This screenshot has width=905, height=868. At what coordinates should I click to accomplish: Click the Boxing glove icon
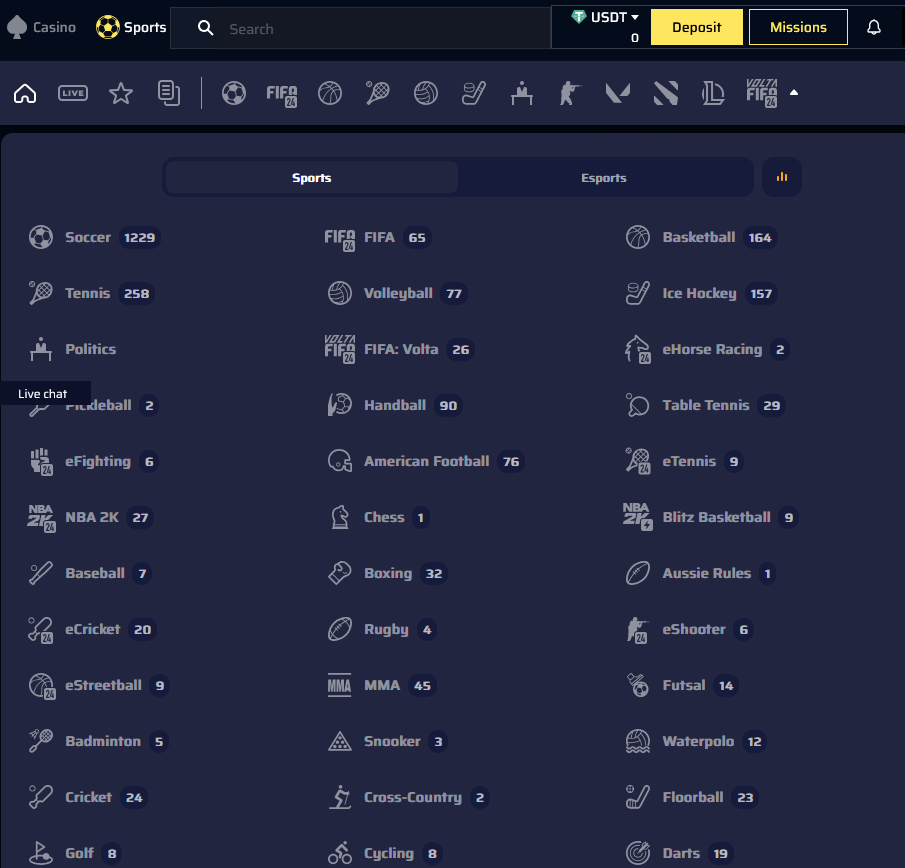(x=339, y=573)
